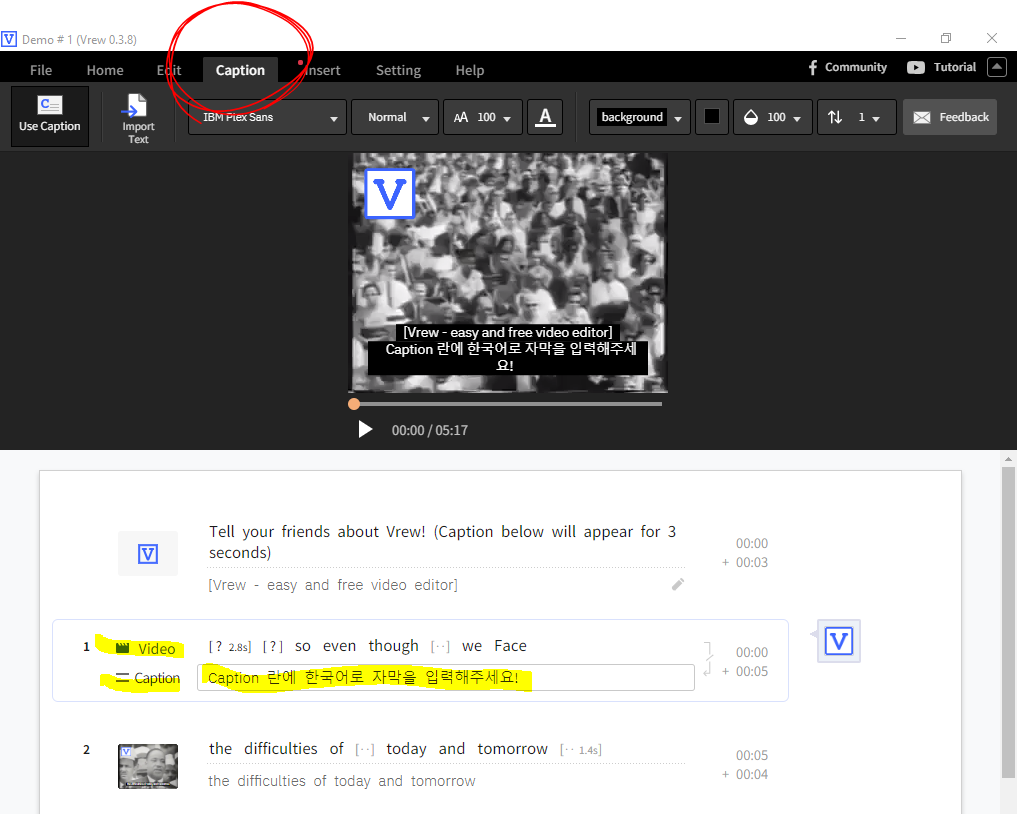This screenshot has width=1017, height=814.
Task: Open the Setting tab
Action: coord(398,70)
